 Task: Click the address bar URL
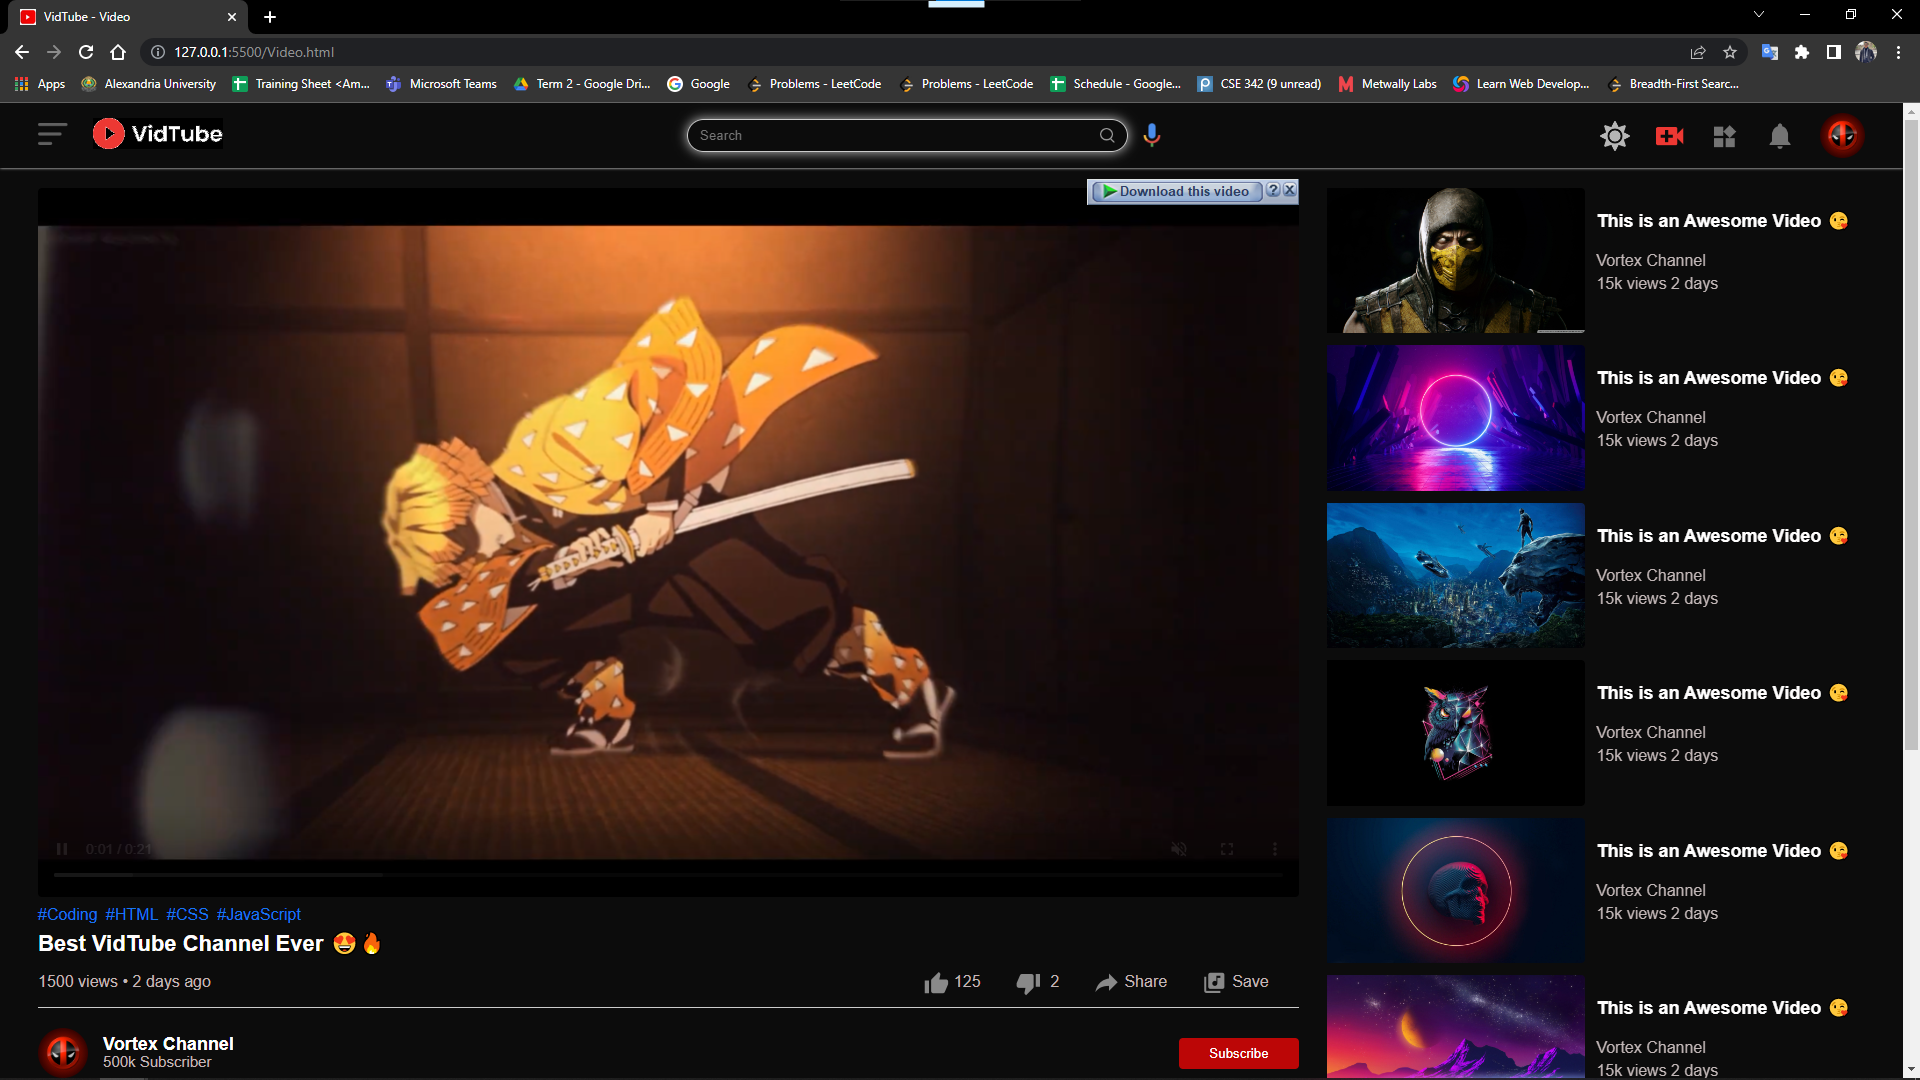(254, 52)
